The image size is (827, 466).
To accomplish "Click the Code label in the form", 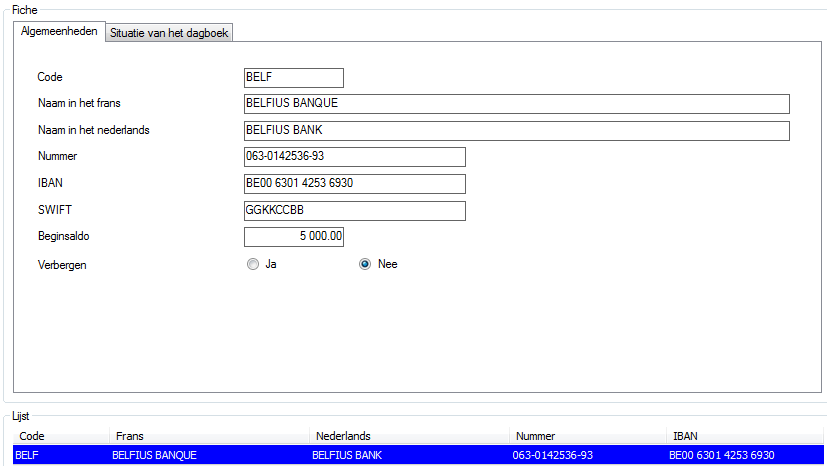I will pos(50,77).
